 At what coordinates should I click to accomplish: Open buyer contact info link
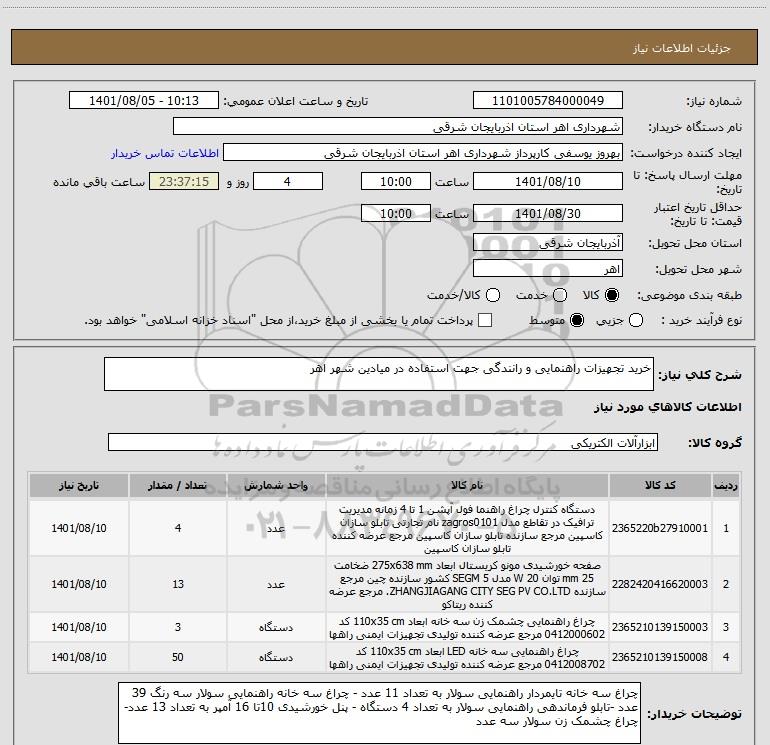[165, 153]
